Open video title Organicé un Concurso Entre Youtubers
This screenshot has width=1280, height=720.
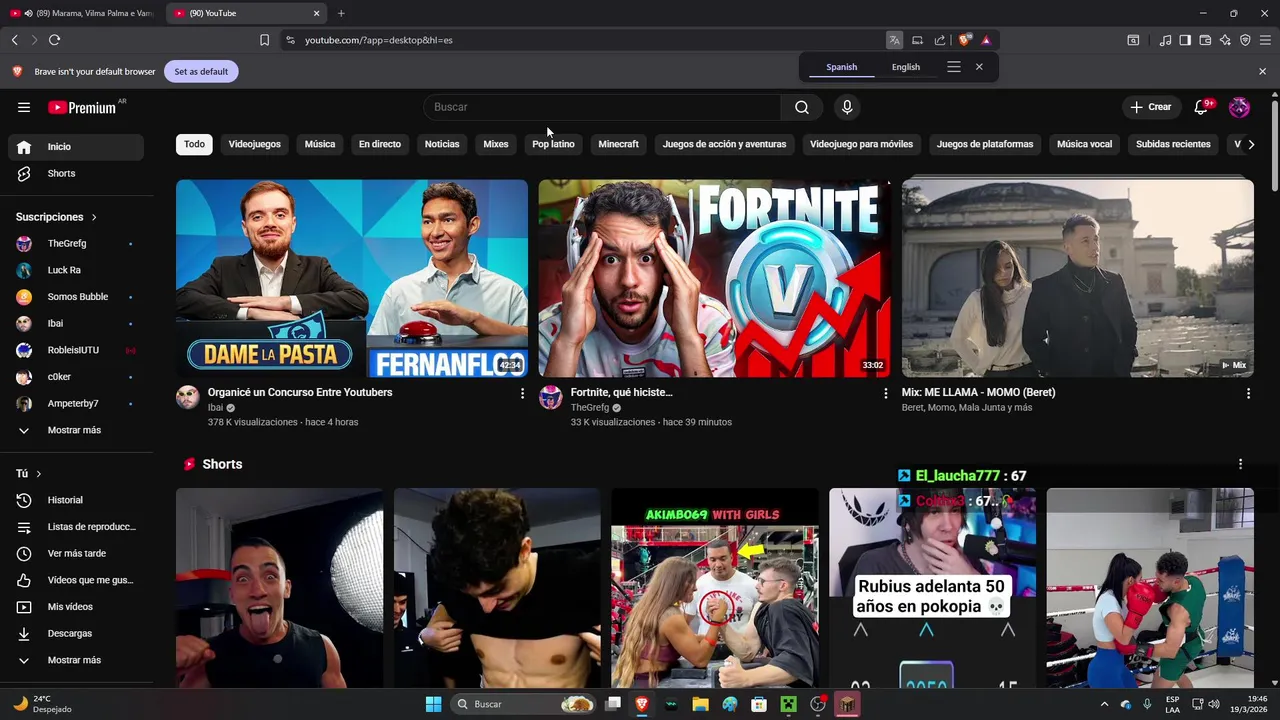[300, 392]
